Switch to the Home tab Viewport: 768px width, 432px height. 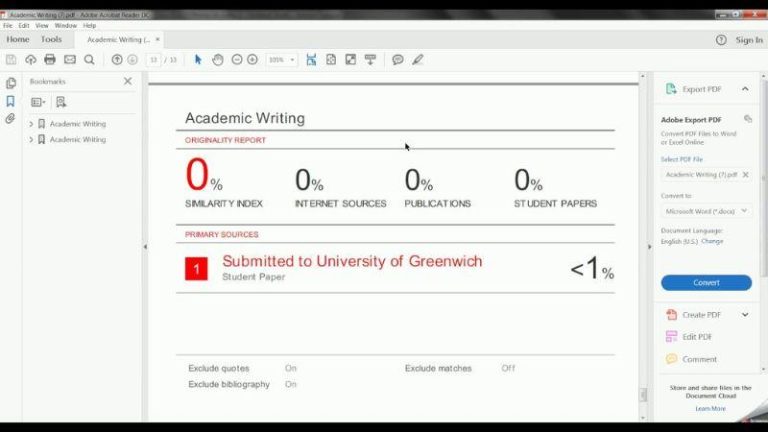pyautogui.click(x=18, y=39)
